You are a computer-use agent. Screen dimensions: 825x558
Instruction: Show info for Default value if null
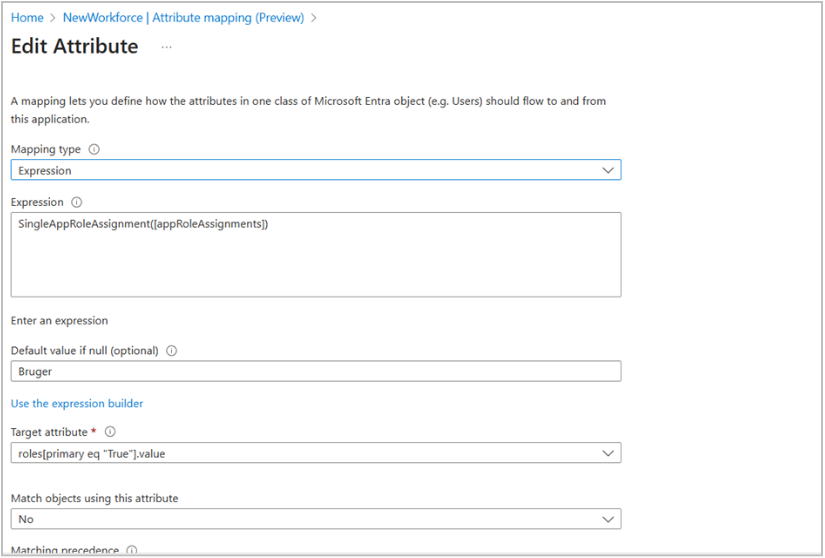[171, 351]
